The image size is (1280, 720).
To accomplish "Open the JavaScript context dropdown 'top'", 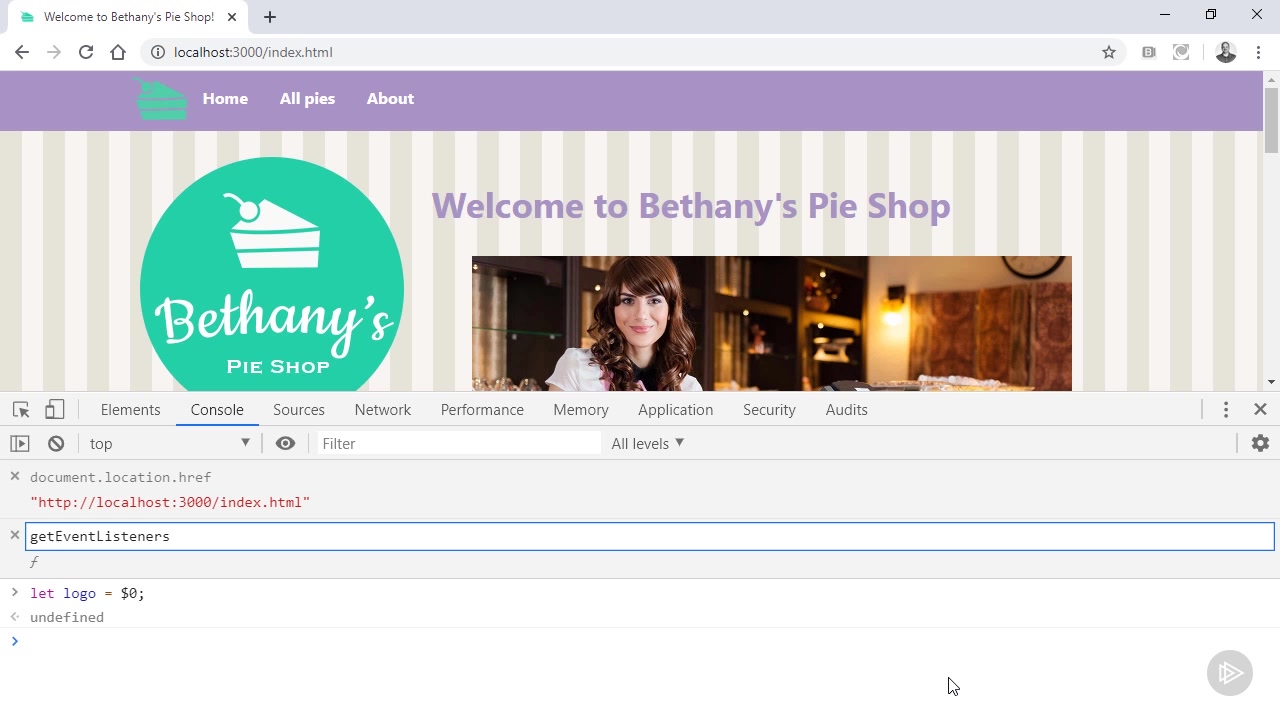I will point(169,444).
